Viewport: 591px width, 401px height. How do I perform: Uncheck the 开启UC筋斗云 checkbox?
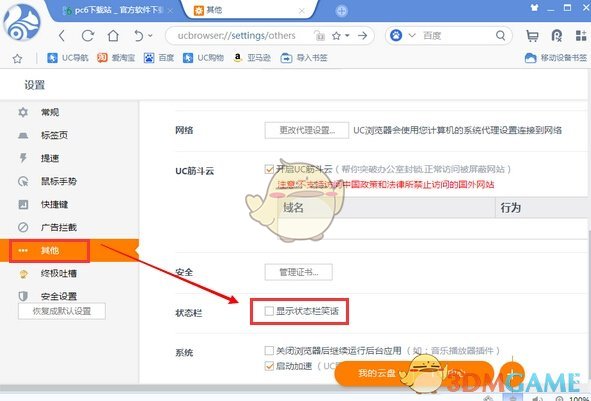[x=269, y=169]
